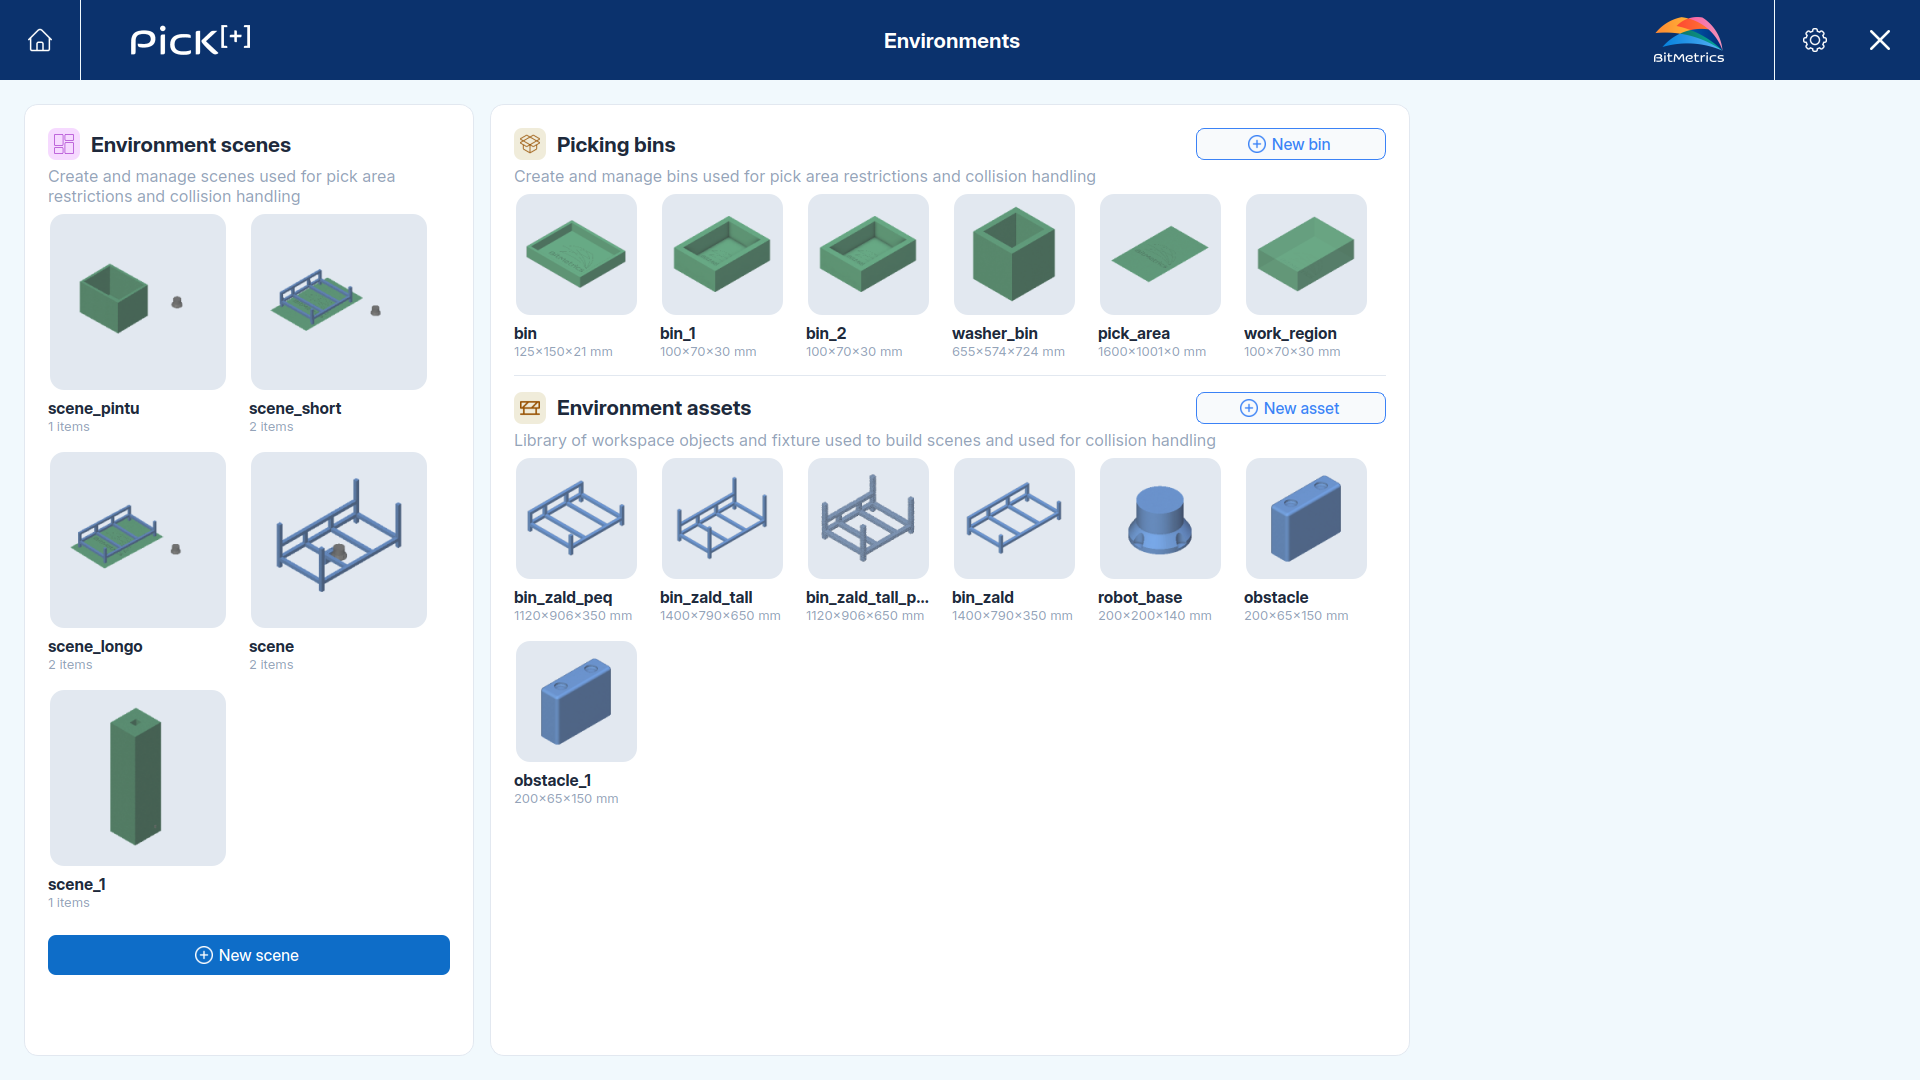Screen dimensions: 1920x1080
Task: Select the bin_2 thumbnail
Action: pos(868,255)
